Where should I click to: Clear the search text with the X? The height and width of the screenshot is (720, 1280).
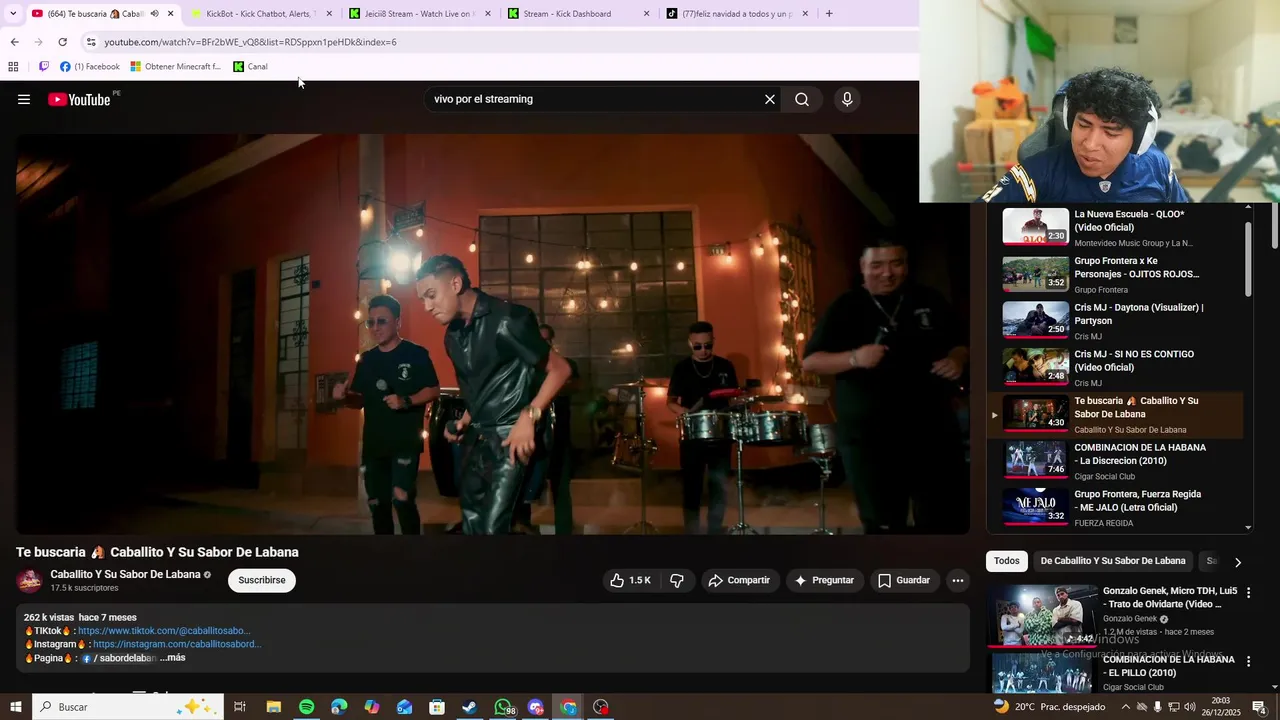(770, 99)
